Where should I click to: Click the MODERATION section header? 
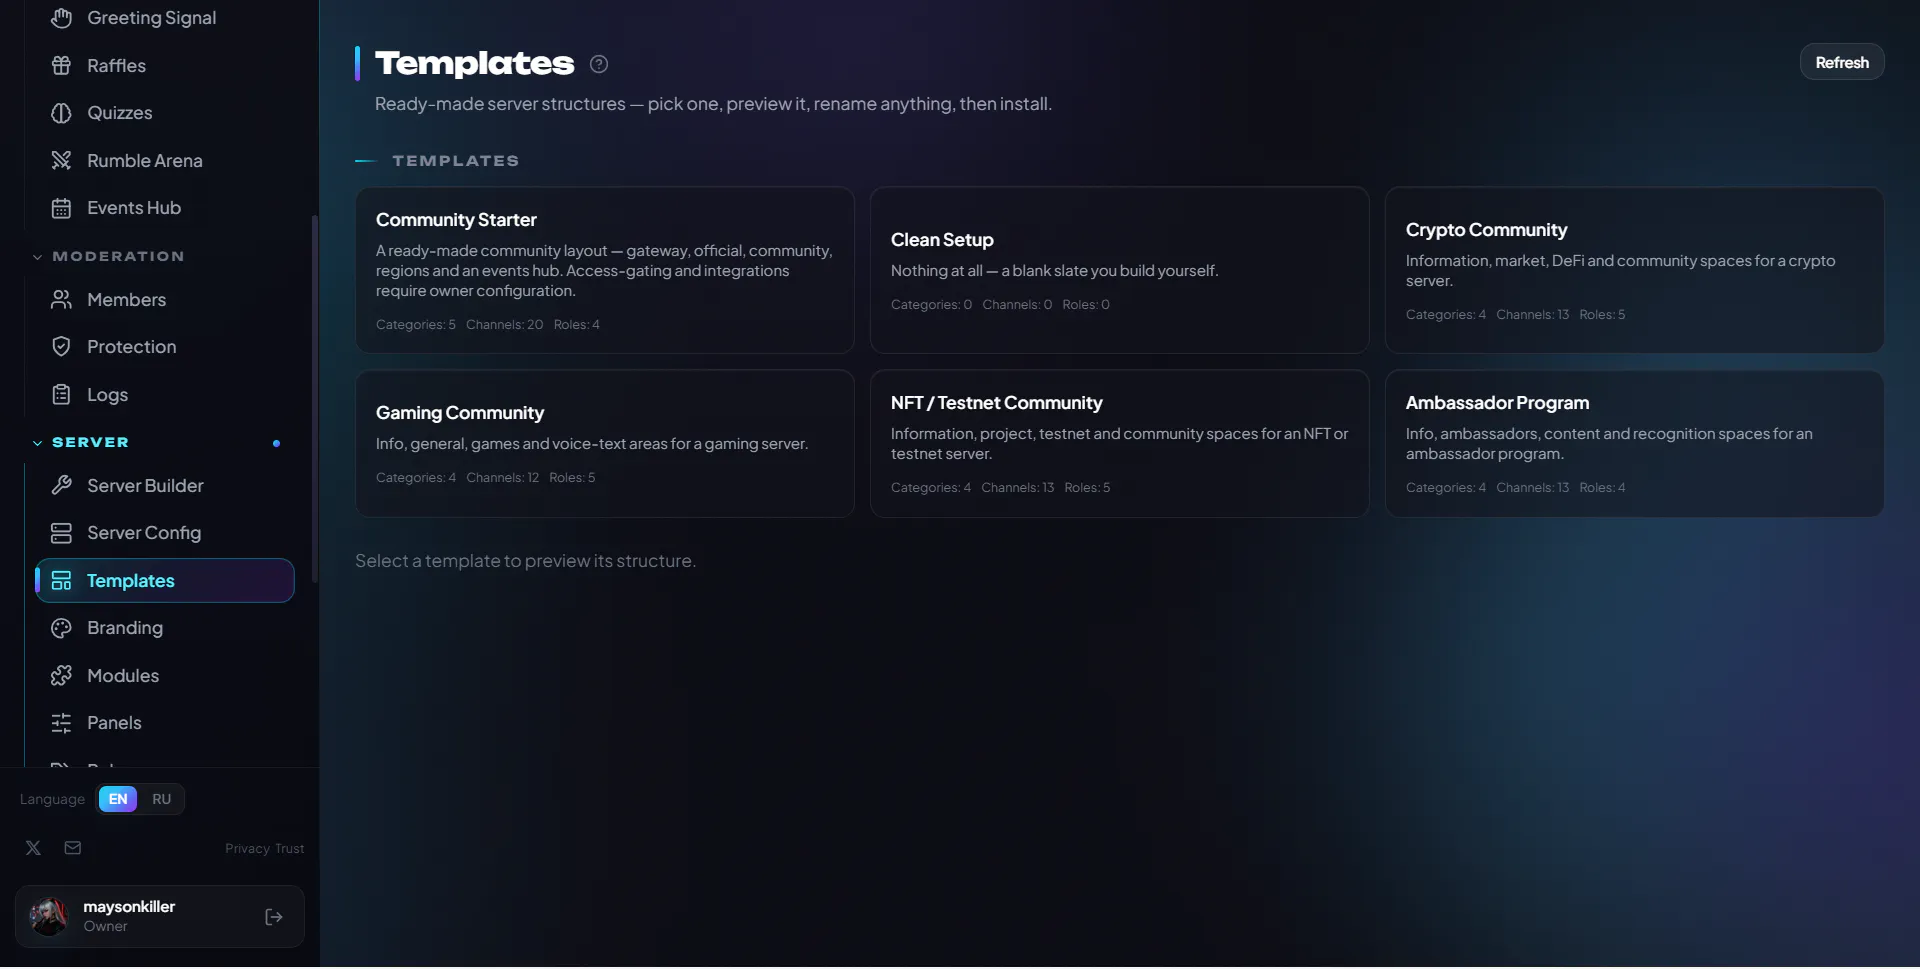(118, 257)
